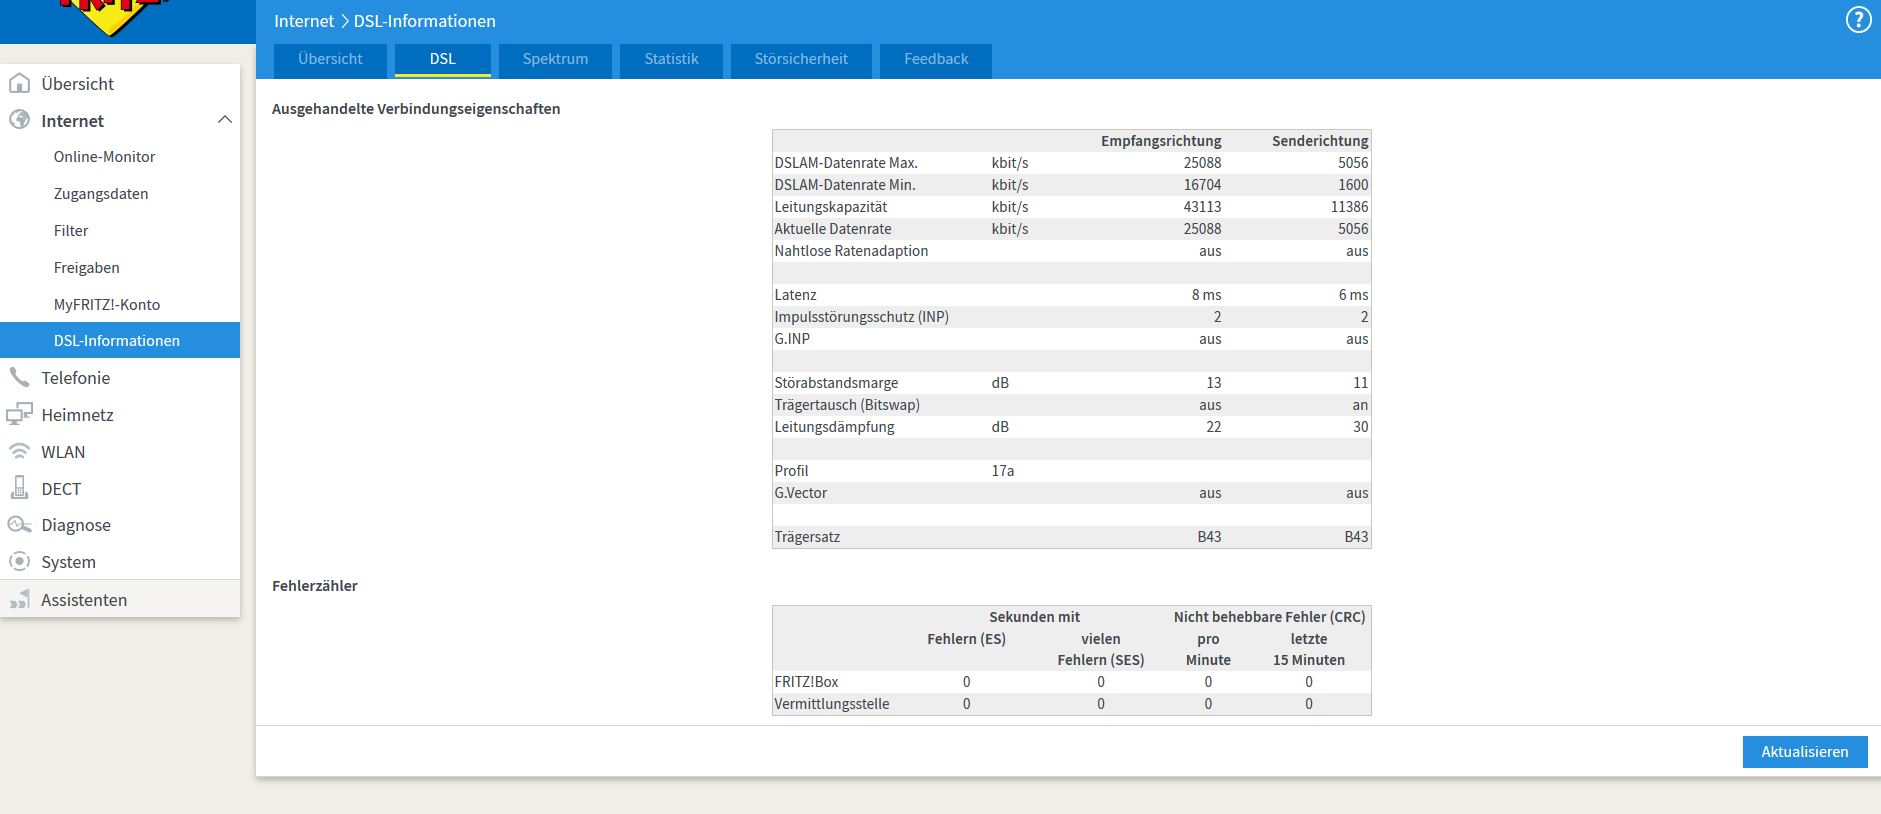Open the help question mark icon

(1858, 21)
